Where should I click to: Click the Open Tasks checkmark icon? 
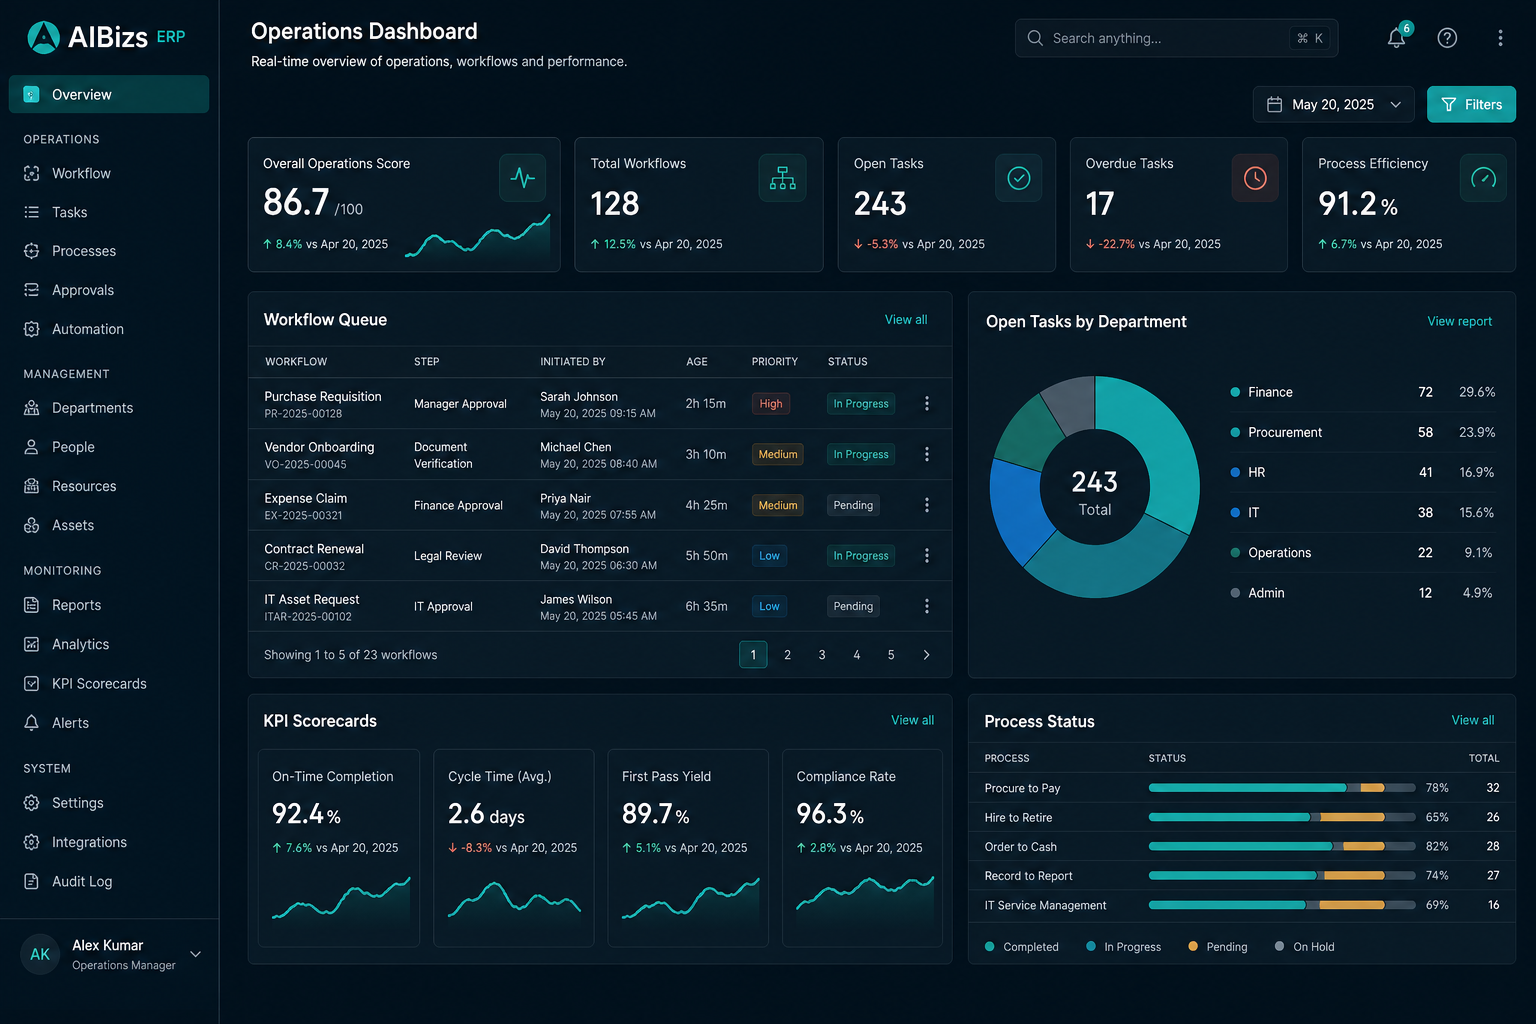1018,178
